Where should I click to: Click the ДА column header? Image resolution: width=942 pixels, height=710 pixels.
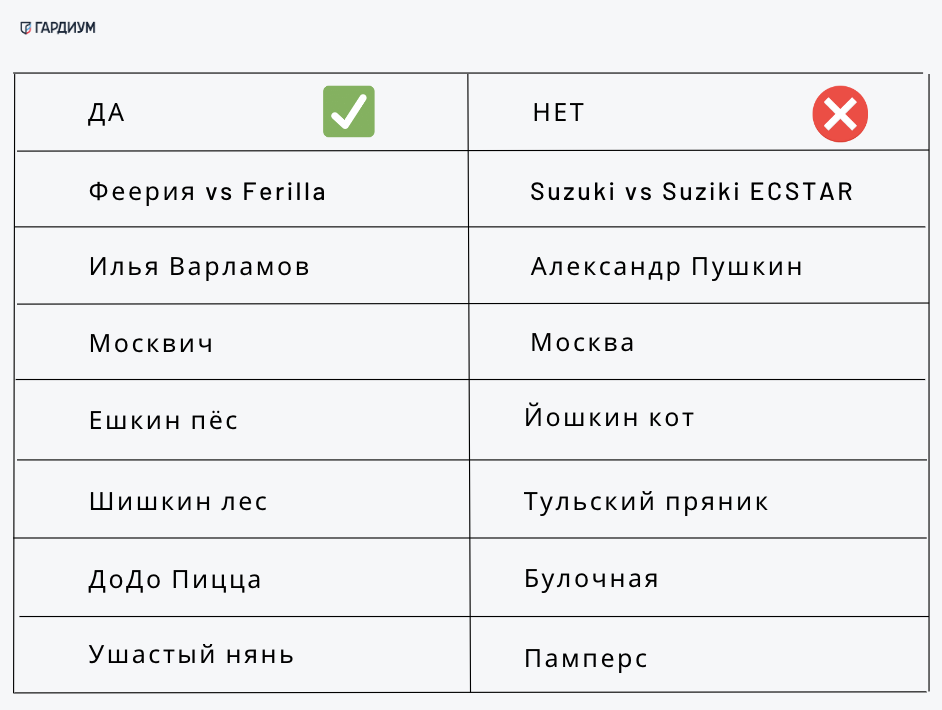106,113
